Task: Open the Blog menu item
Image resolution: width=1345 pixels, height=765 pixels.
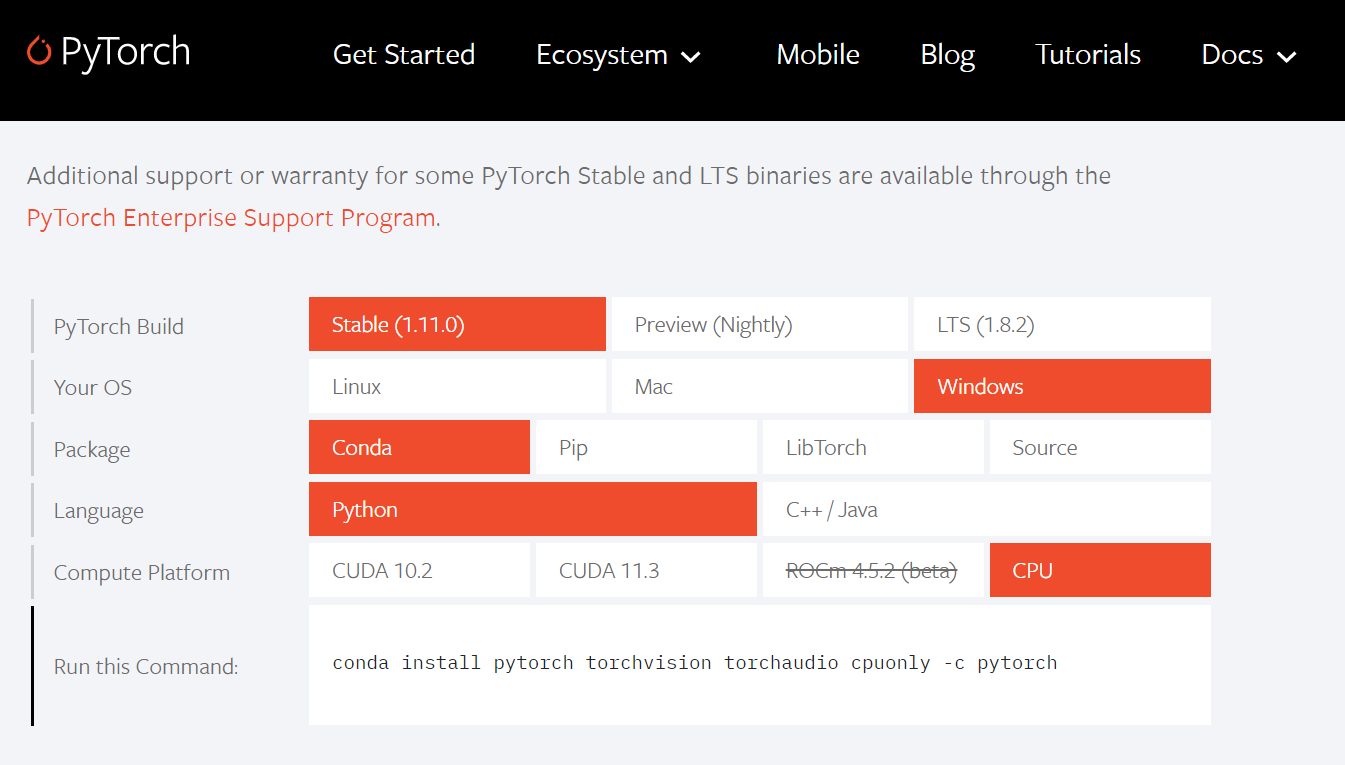Action: pos(947,54)
